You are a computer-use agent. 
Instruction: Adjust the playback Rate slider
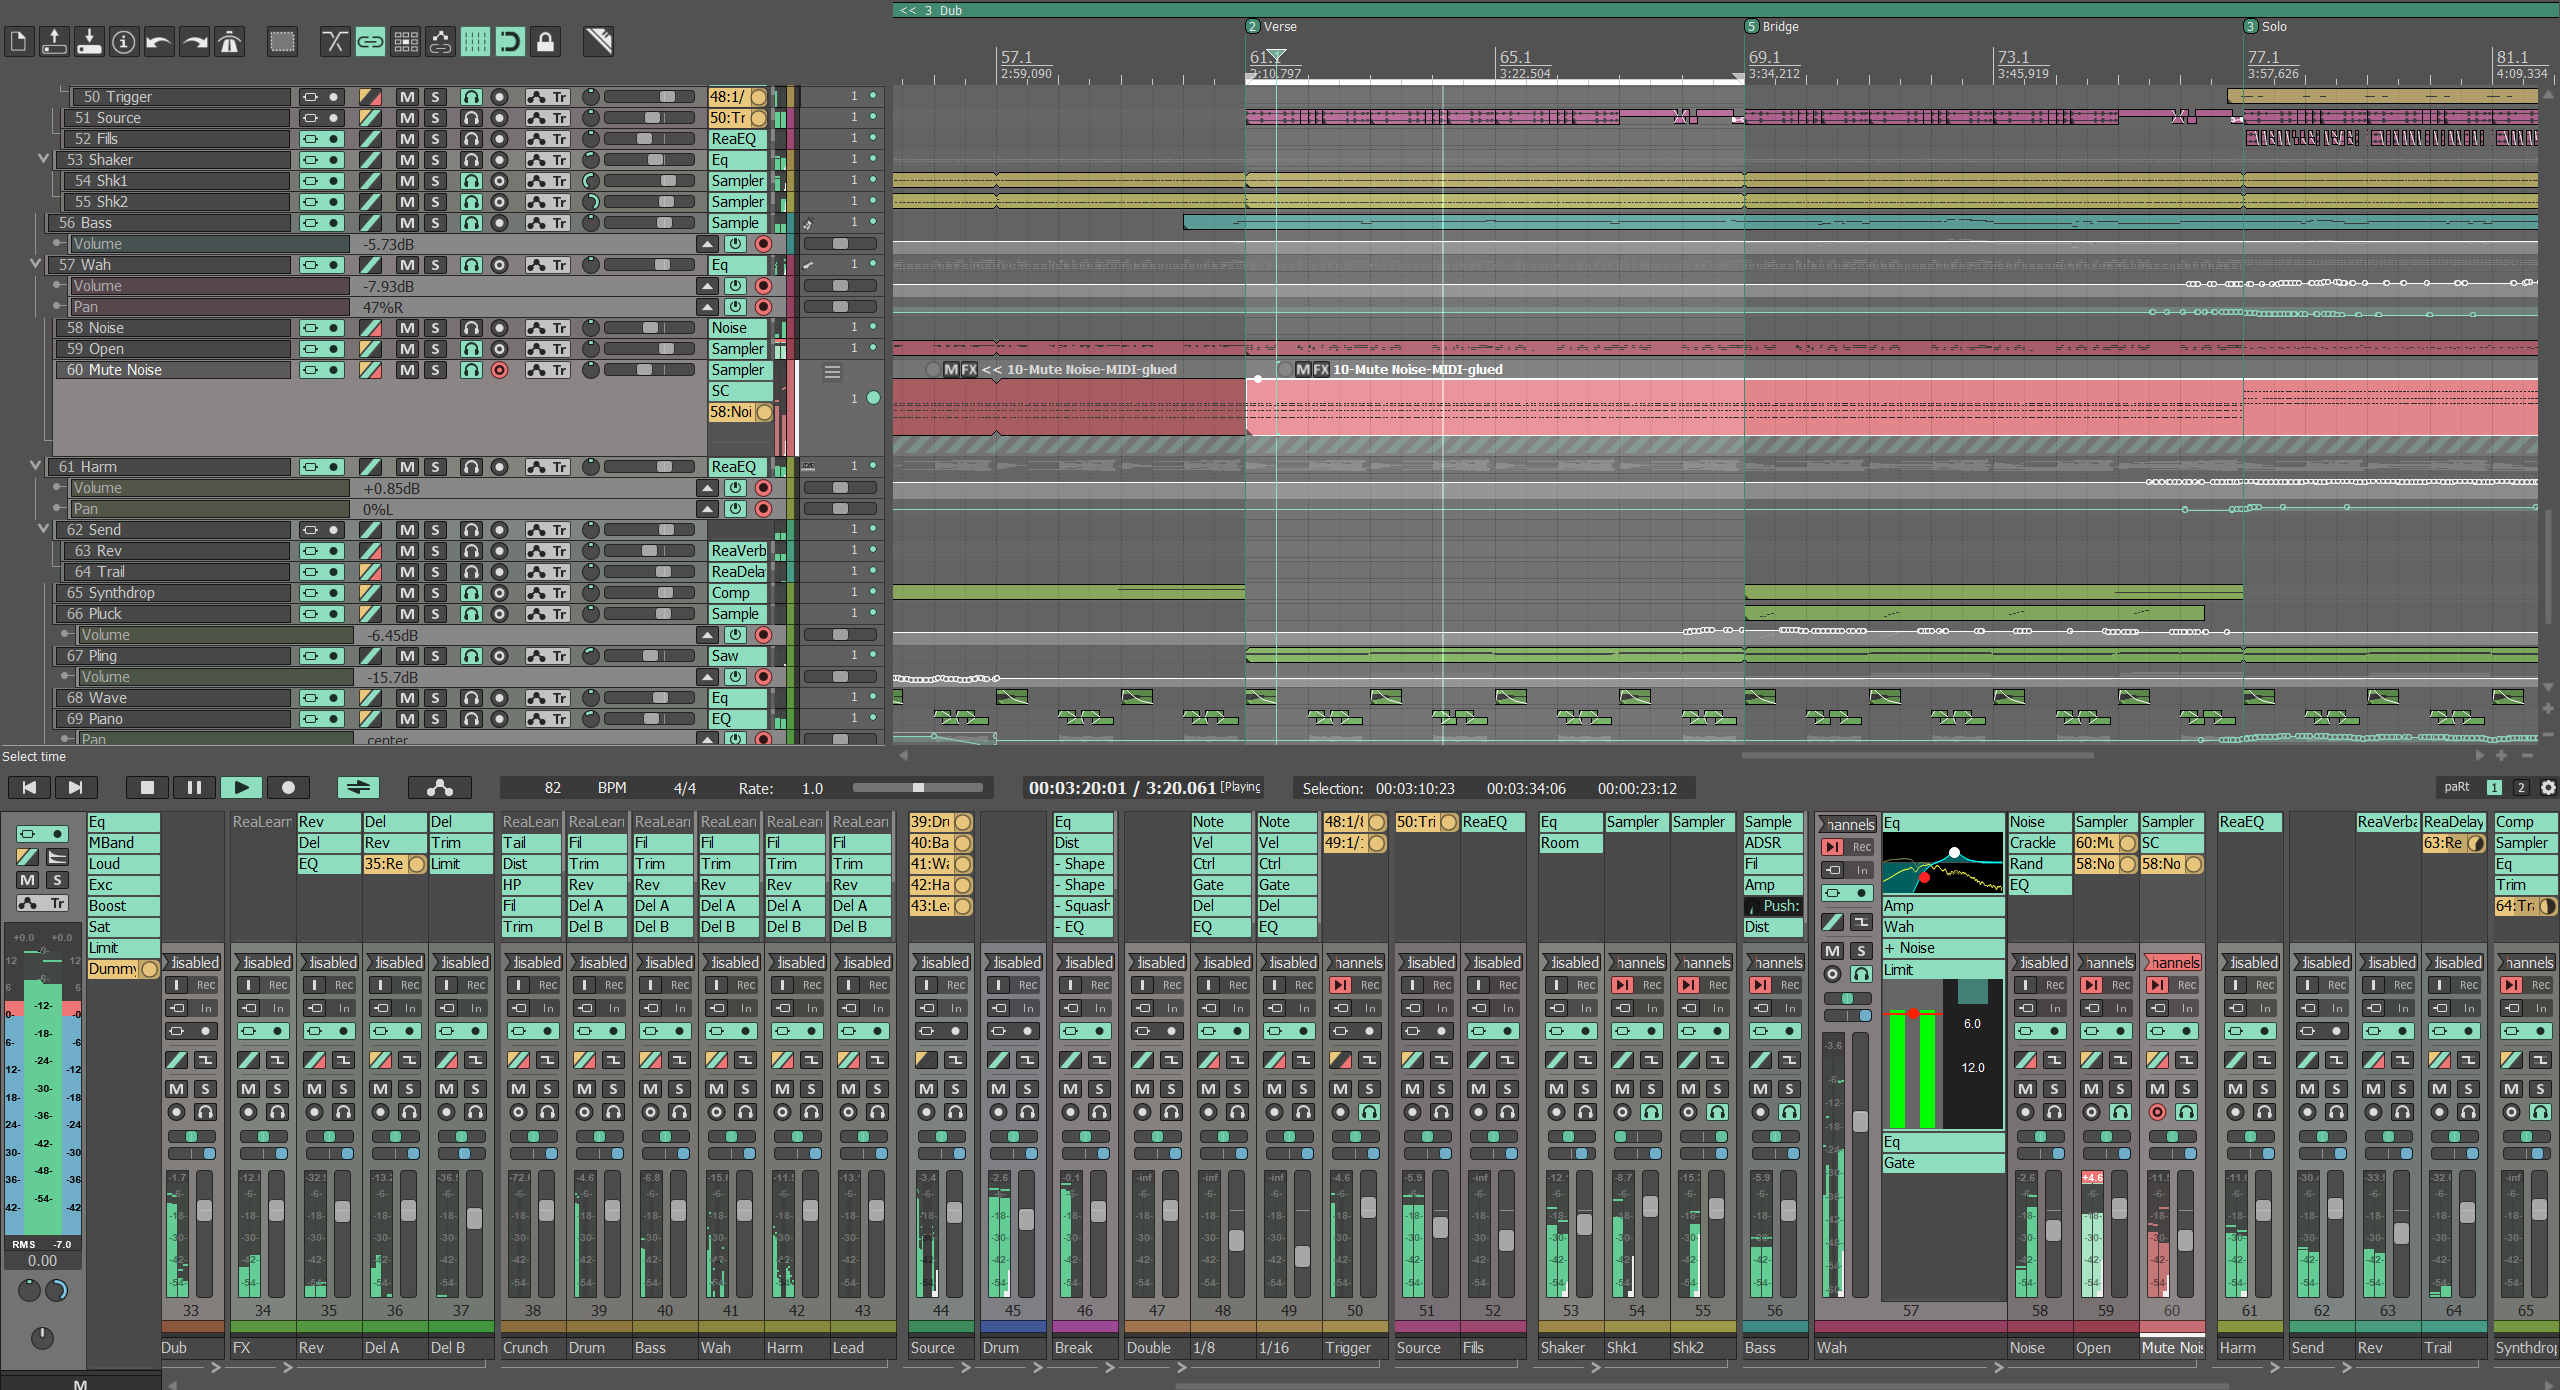[920, 788]
